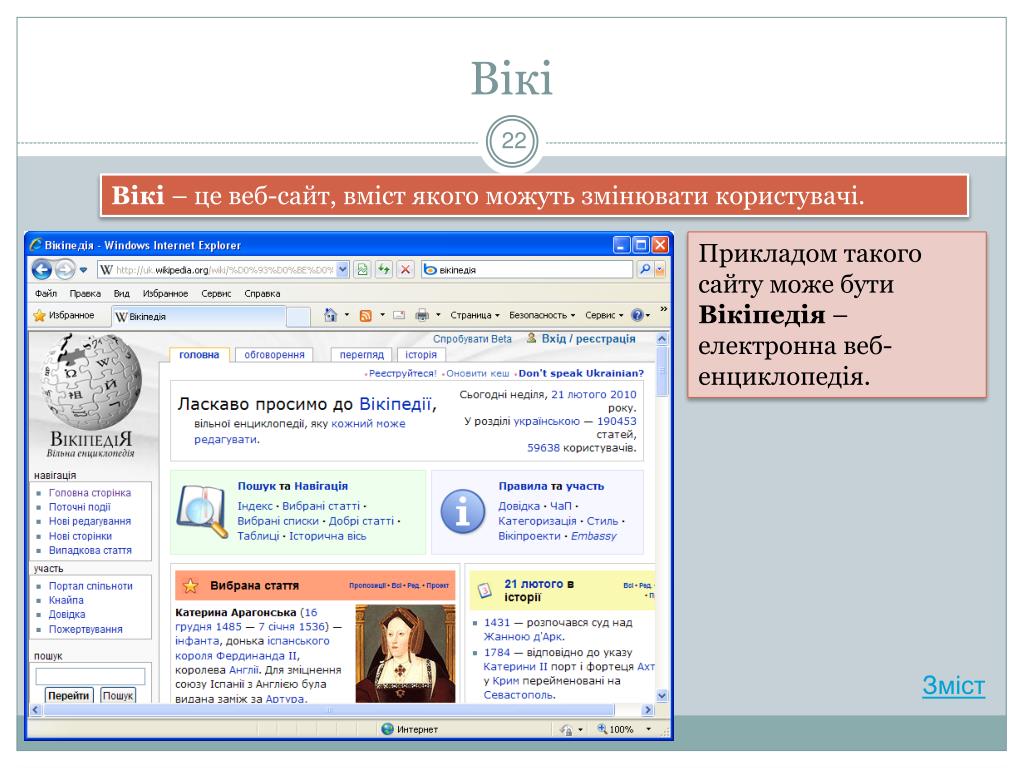Click the horizontal scrollbar thumb
The image size is (1024, 768).
coord(328,710)
